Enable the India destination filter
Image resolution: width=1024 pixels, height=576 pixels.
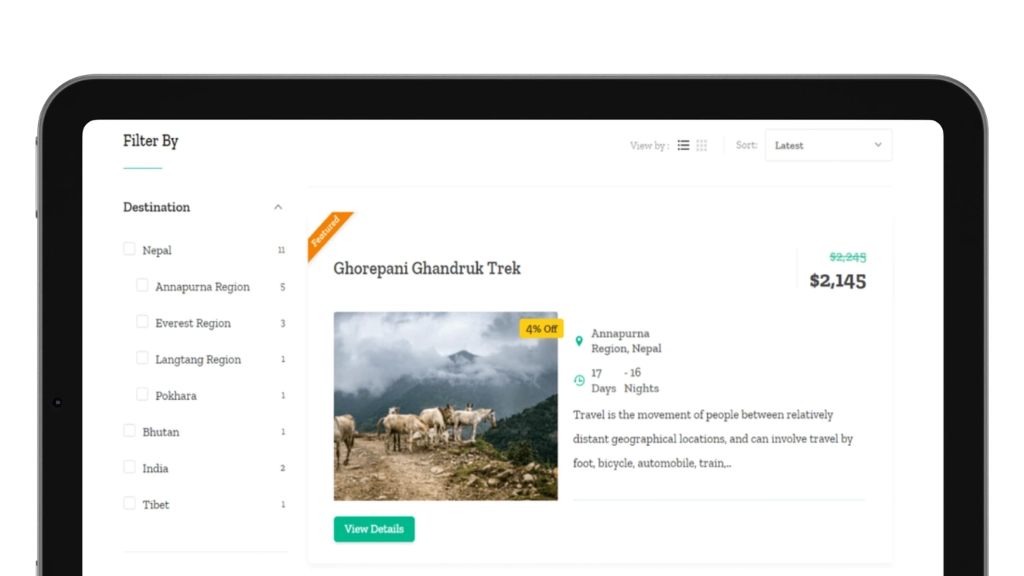pos(129,467)
